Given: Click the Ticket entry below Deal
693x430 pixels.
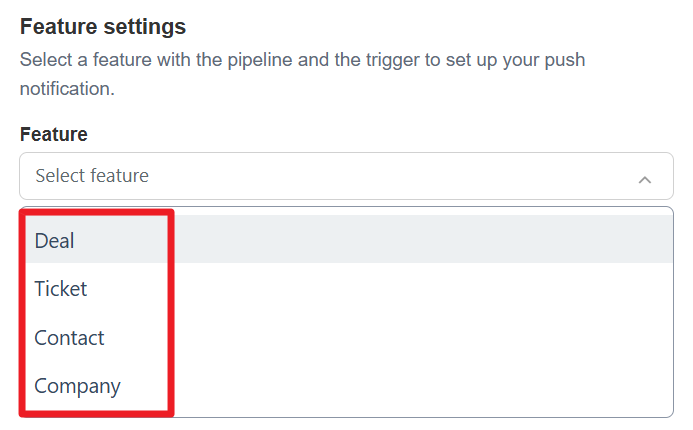Looking at the screenshot, I should pyautogui.click(x=61, y=289).
